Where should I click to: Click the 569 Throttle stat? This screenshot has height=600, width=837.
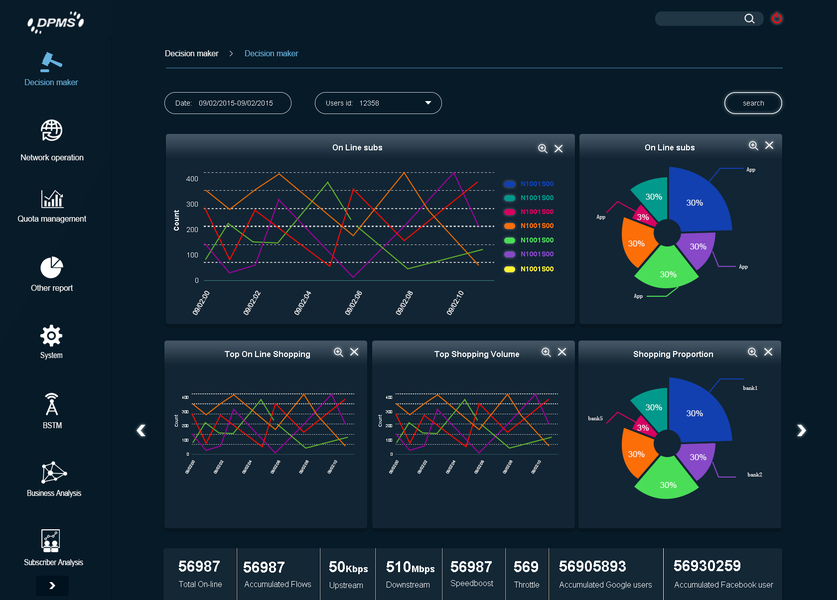(526, 574)
